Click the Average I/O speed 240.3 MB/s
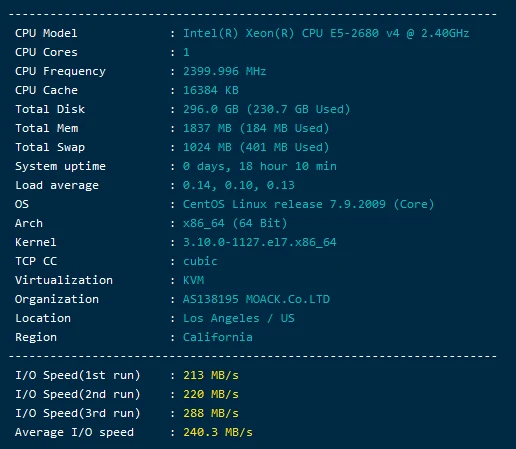Image resolution: width=516 pixels, height=449 pixels. 218,432
